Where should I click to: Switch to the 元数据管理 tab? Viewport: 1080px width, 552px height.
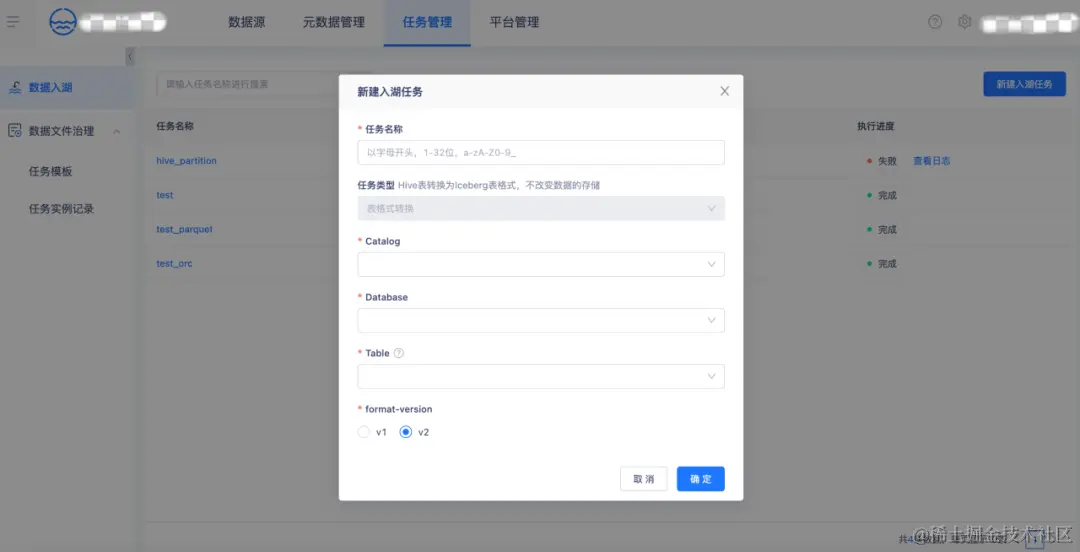coord(333,22)
